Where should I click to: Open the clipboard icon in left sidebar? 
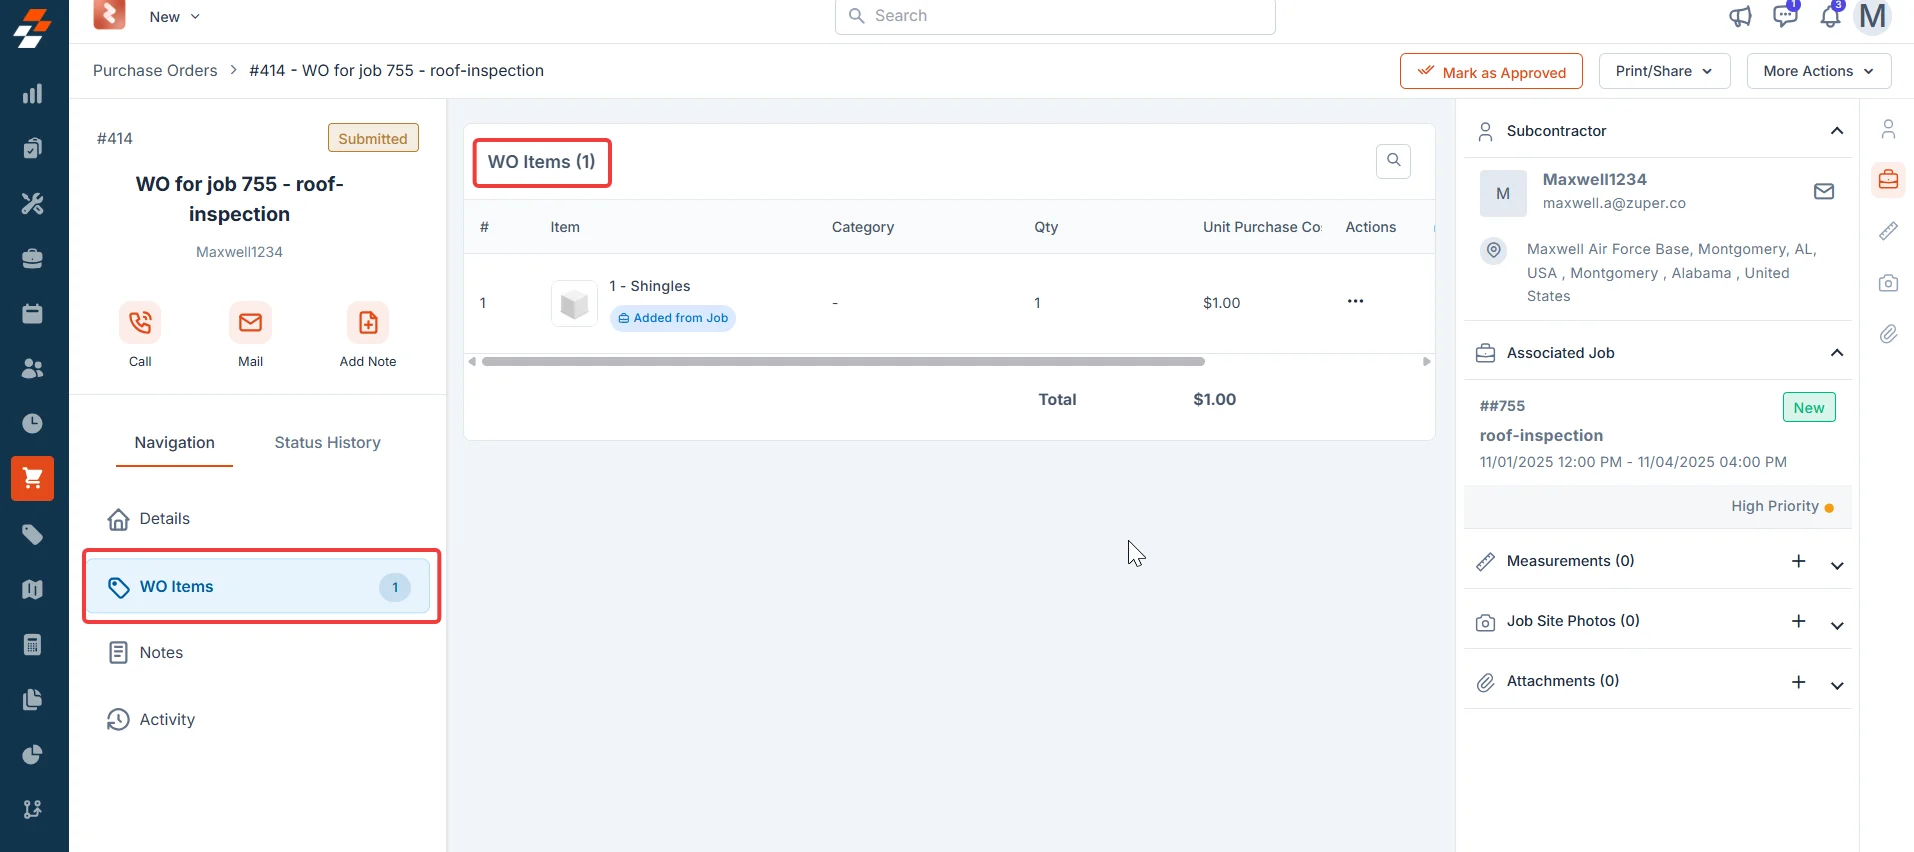33,149
